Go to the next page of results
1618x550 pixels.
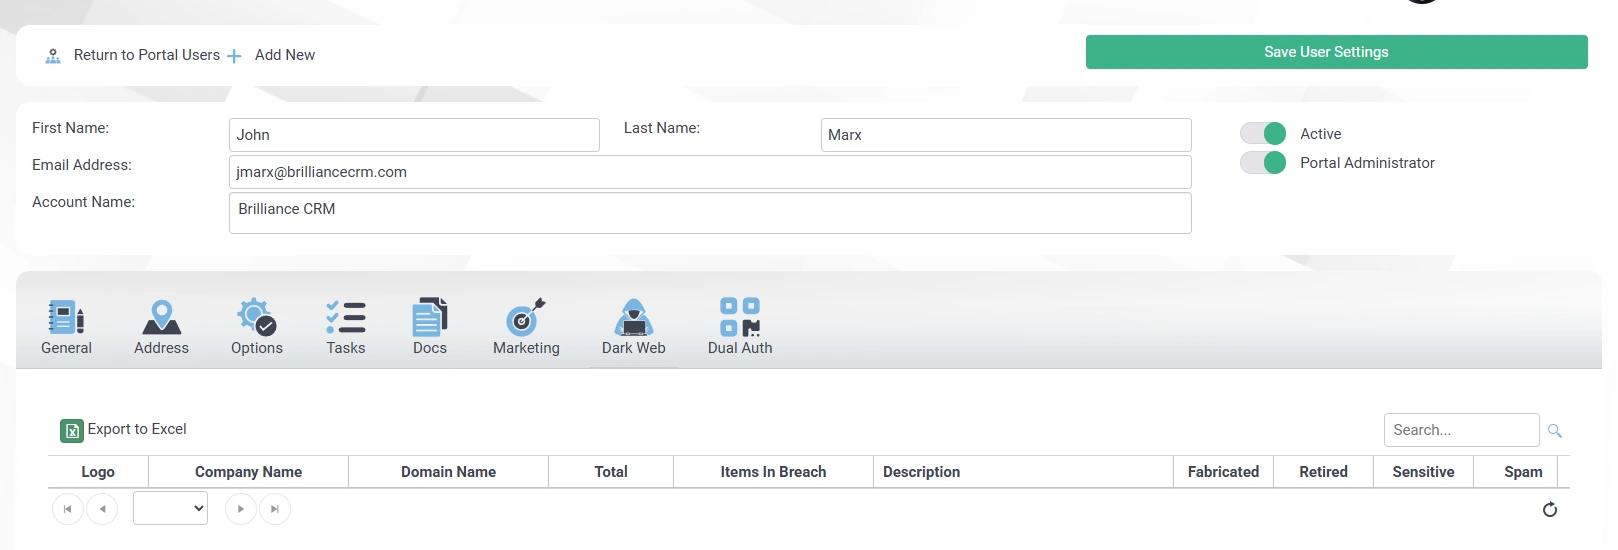241,509
